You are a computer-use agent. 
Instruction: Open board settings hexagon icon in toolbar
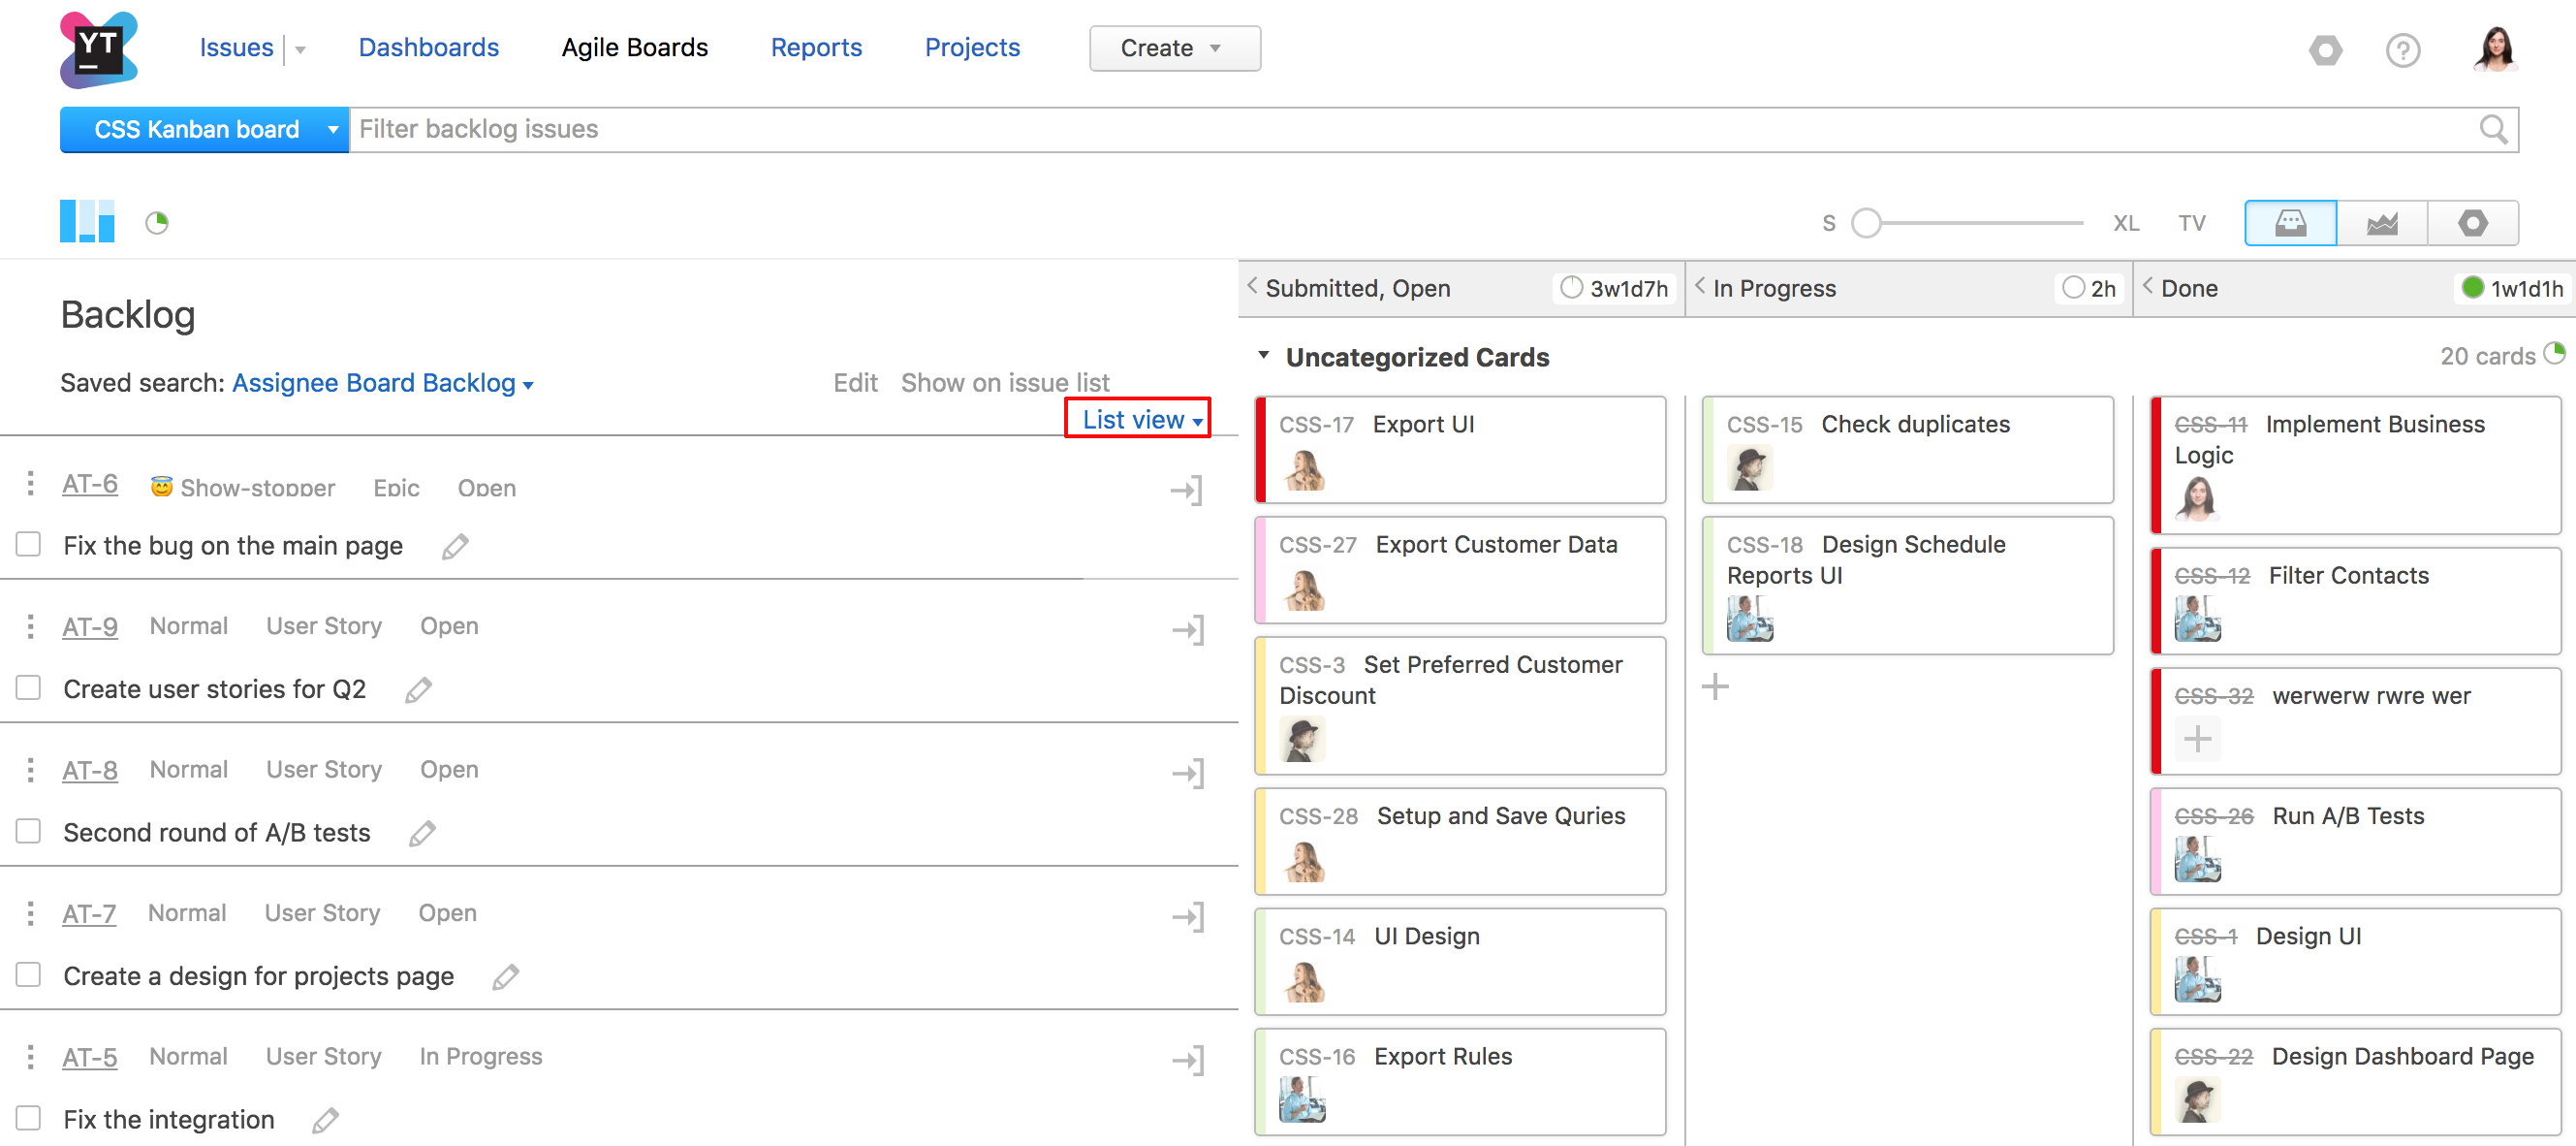[x=2472, y=223]
